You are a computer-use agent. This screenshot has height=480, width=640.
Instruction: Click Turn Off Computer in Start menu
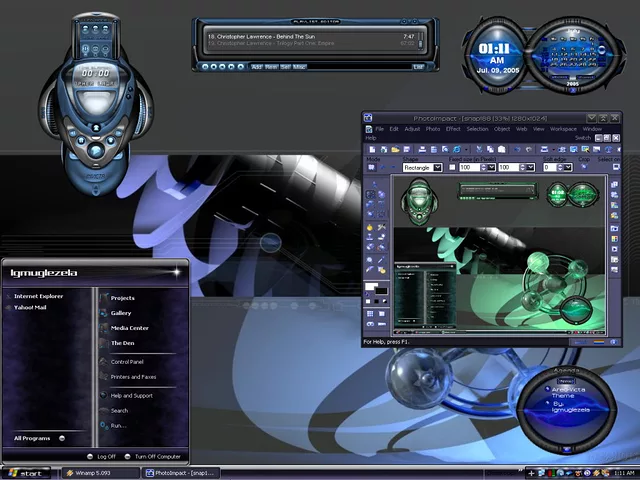point(153,456)
